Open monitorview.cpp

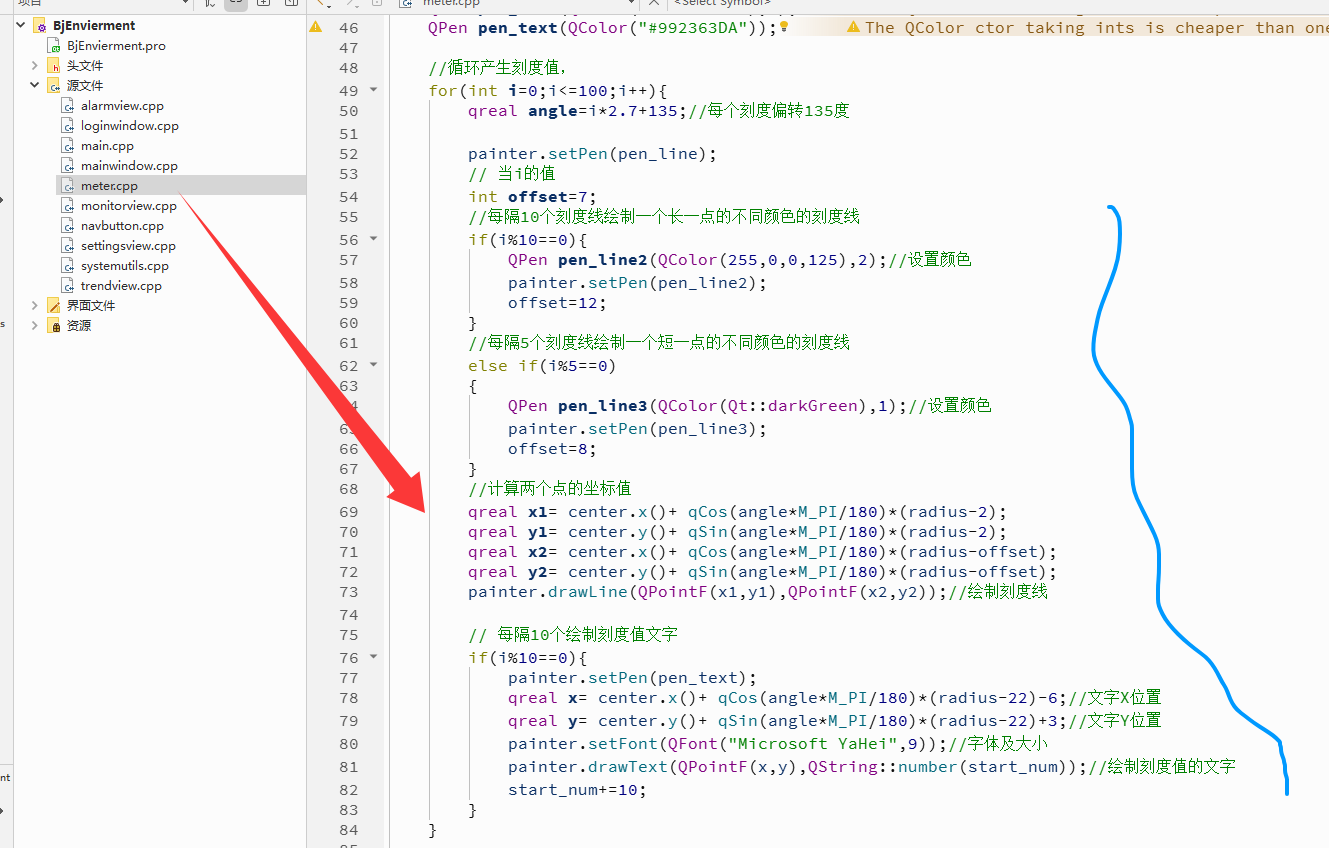pyautogui.click(x=129, y=206)
